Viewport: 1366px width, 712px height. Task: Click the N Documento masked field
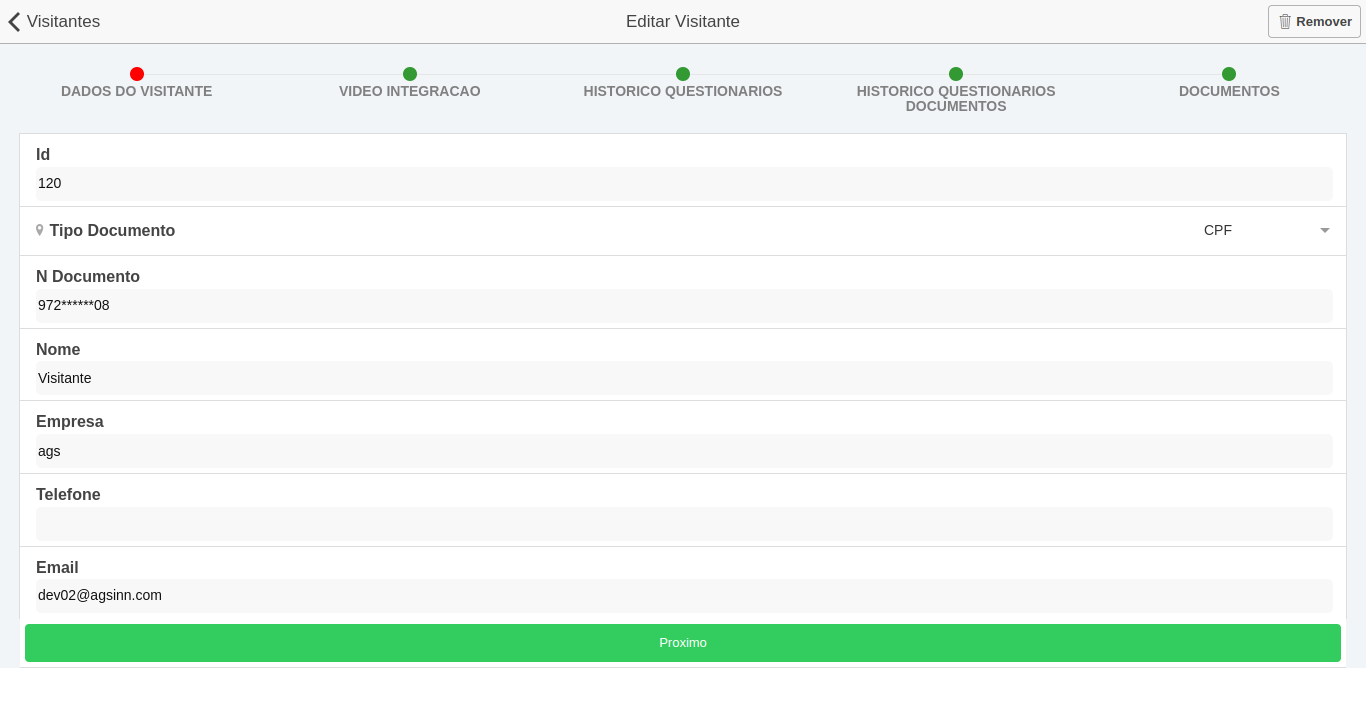click(683, 306)
